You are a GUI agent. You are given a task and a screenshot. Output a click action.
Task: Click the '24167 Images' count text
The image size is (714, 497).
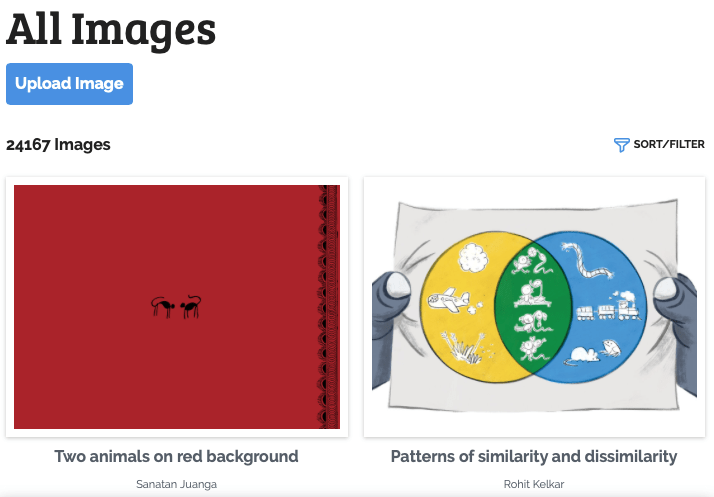(58, 145)
